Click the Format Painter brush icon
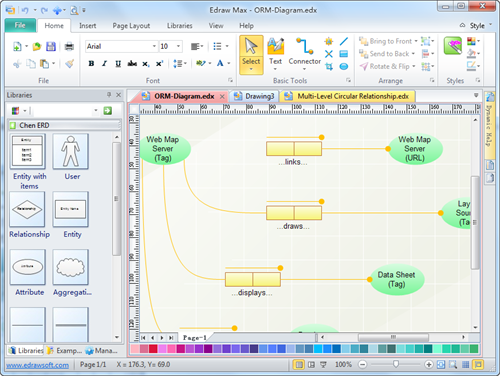 (69, 63)
